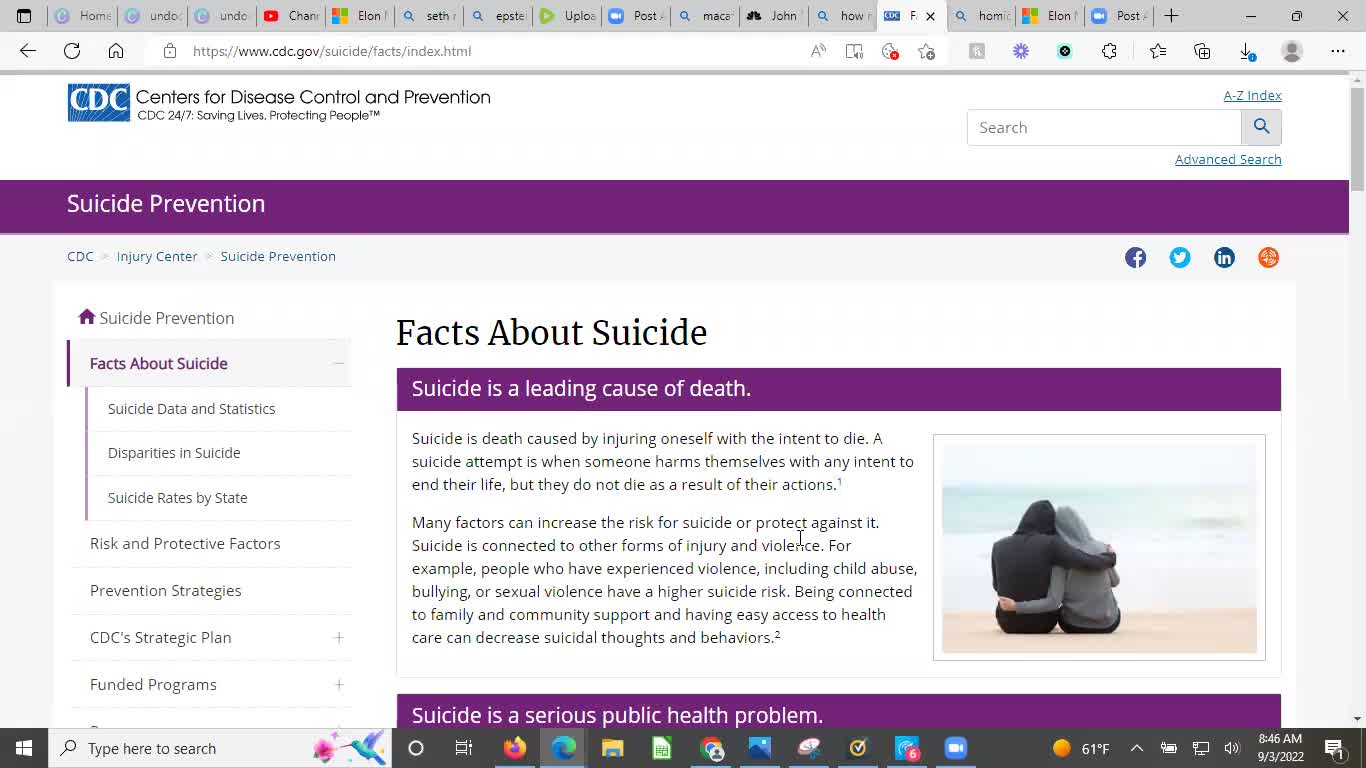
Task: Open Disparities in Suicide page
Action: (x=174, y=453)
